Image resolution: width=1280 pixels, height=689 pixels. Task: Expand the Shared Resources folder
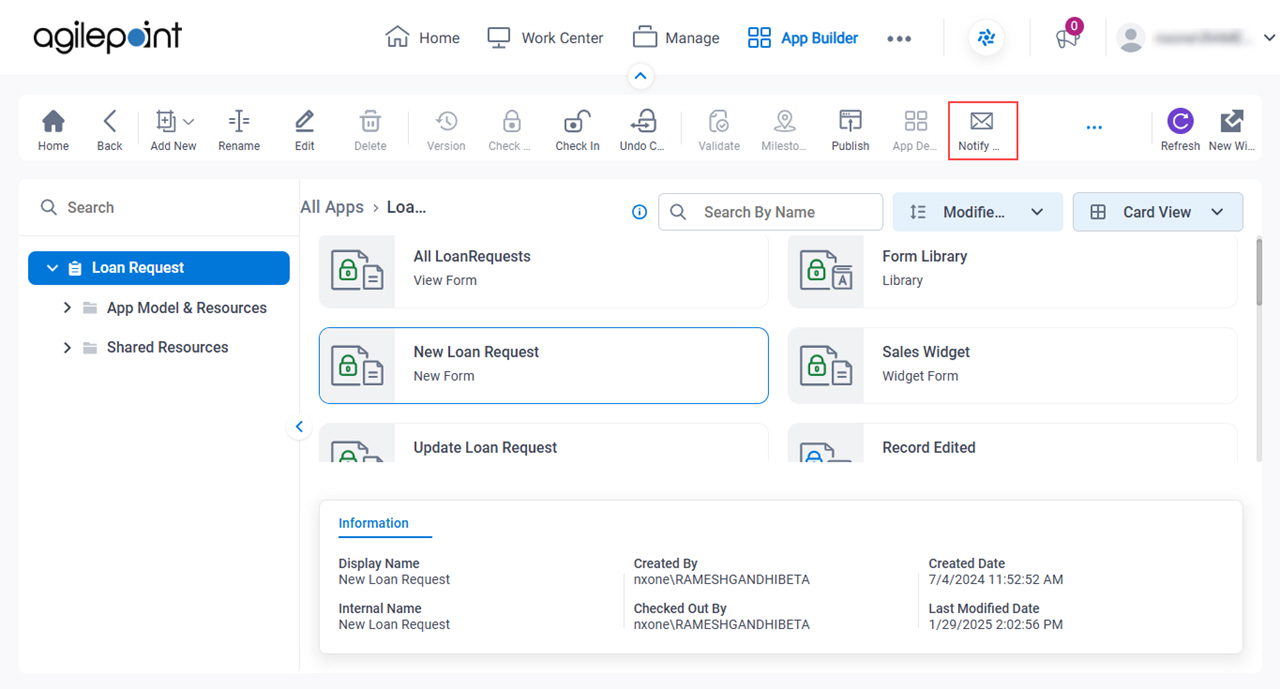[x=67, y=348]
